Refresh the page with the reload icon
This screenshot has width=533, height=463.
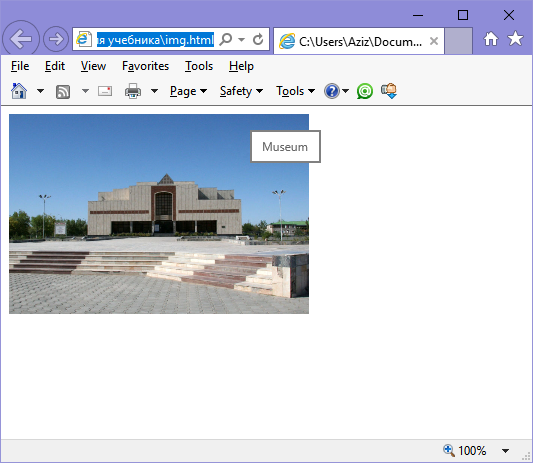[258, 39]
